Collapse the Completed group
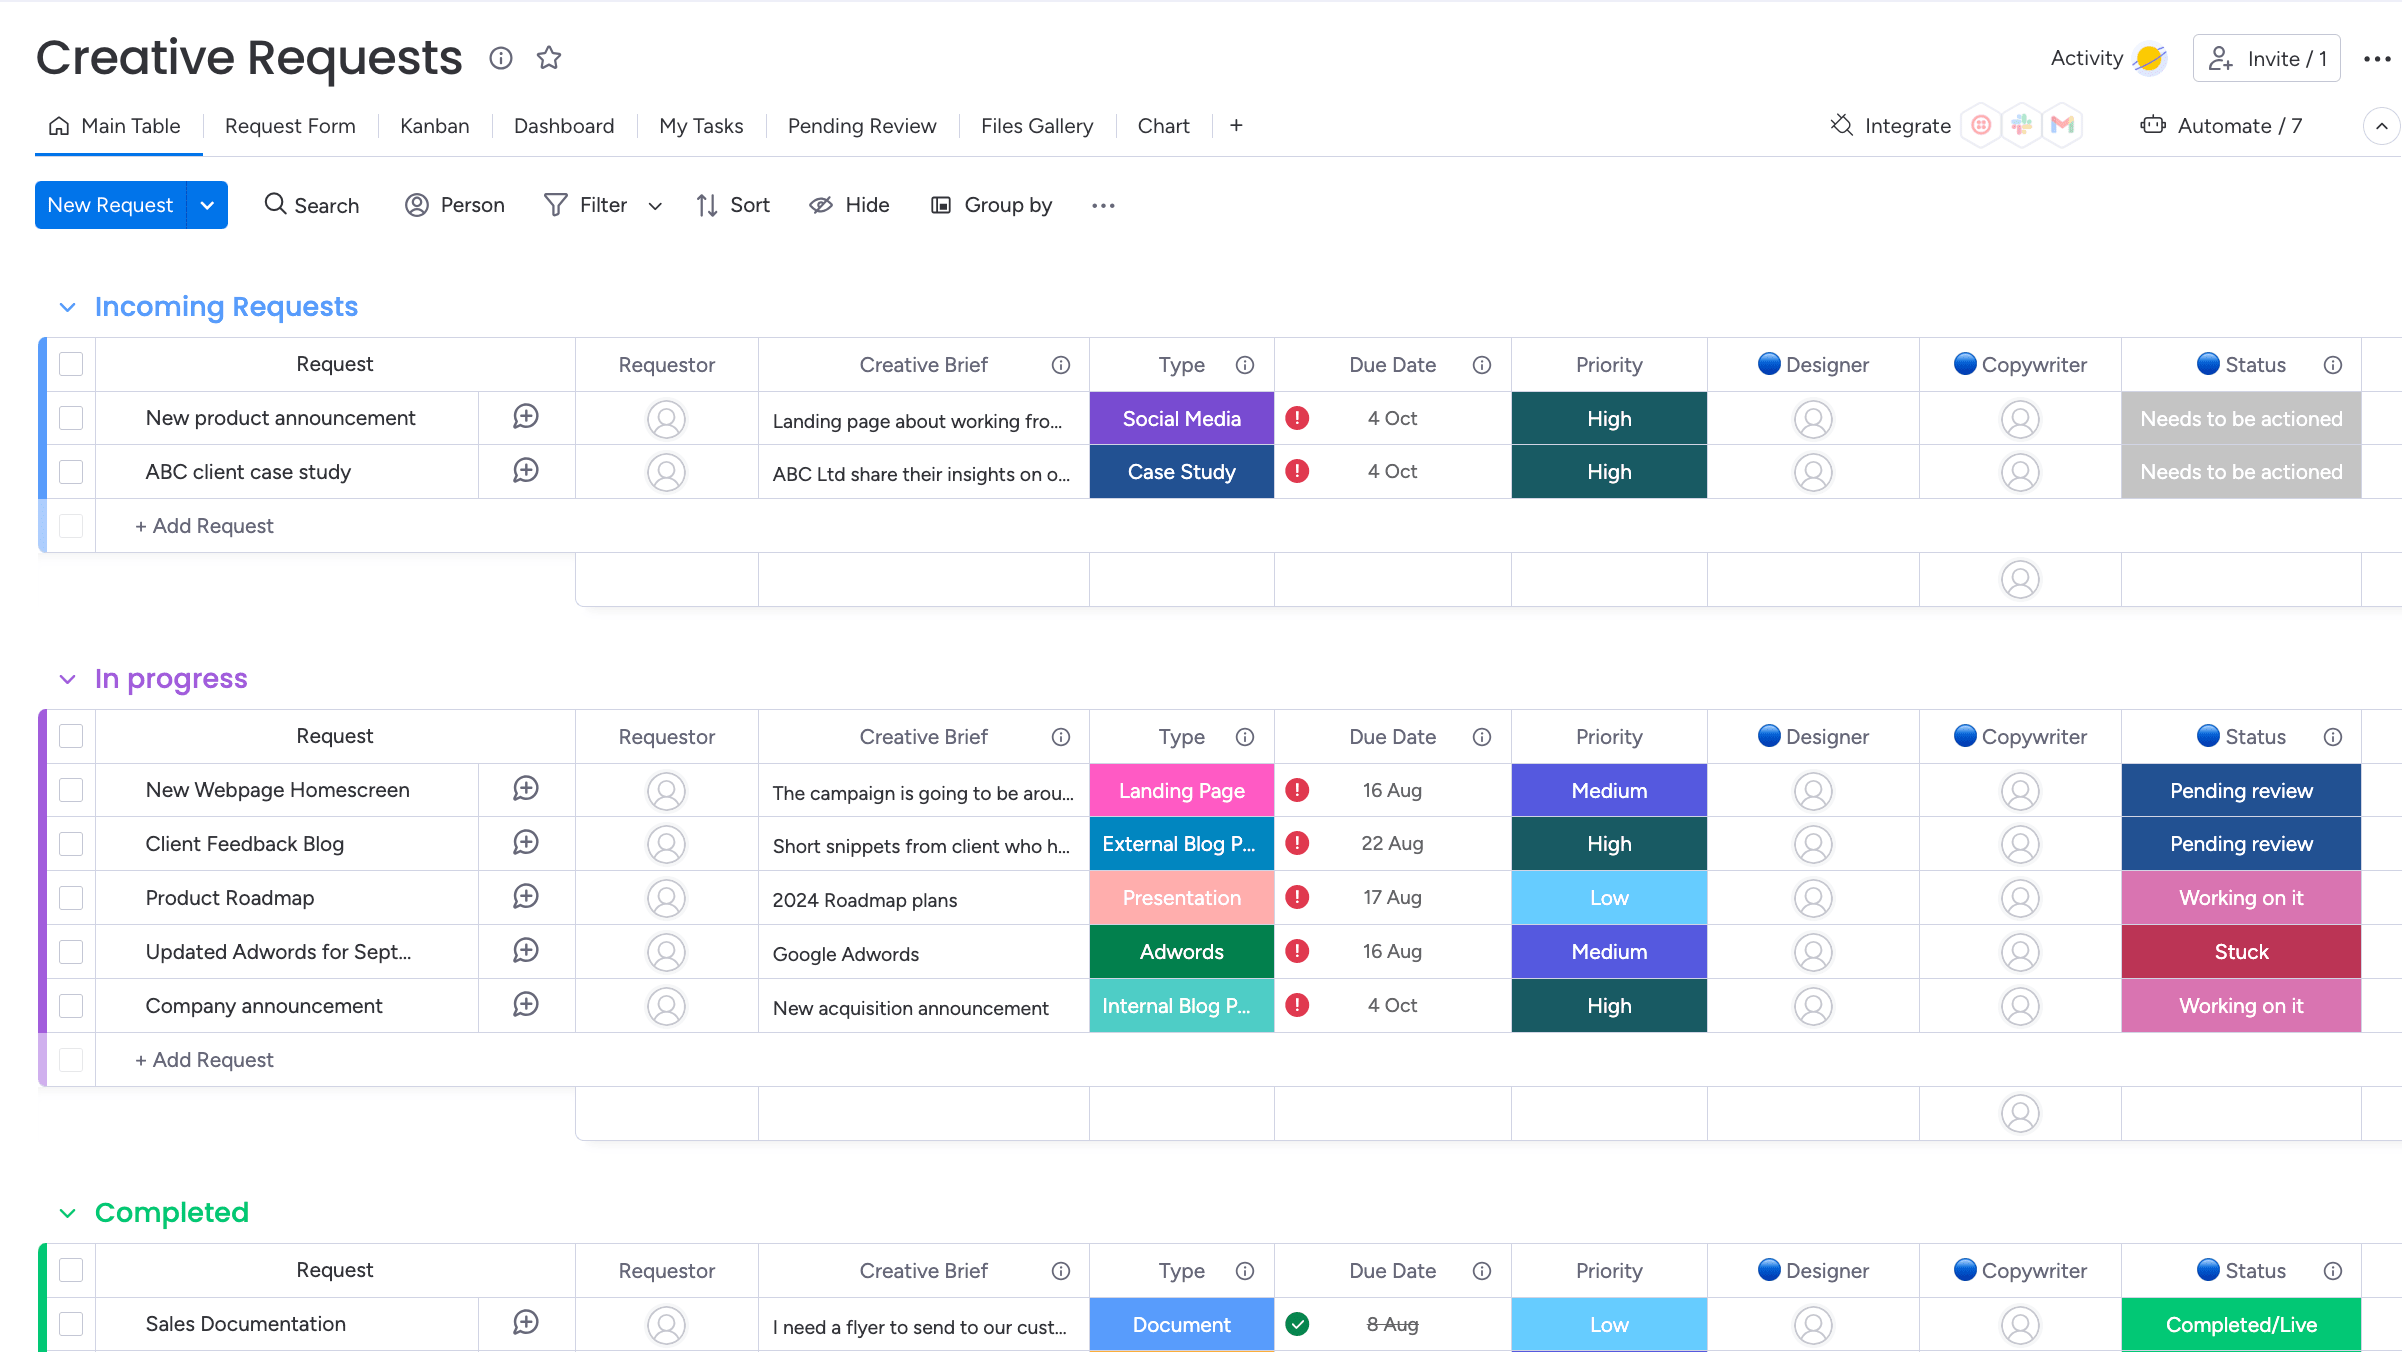2402x1352 pixels. tap(67, 1213)
